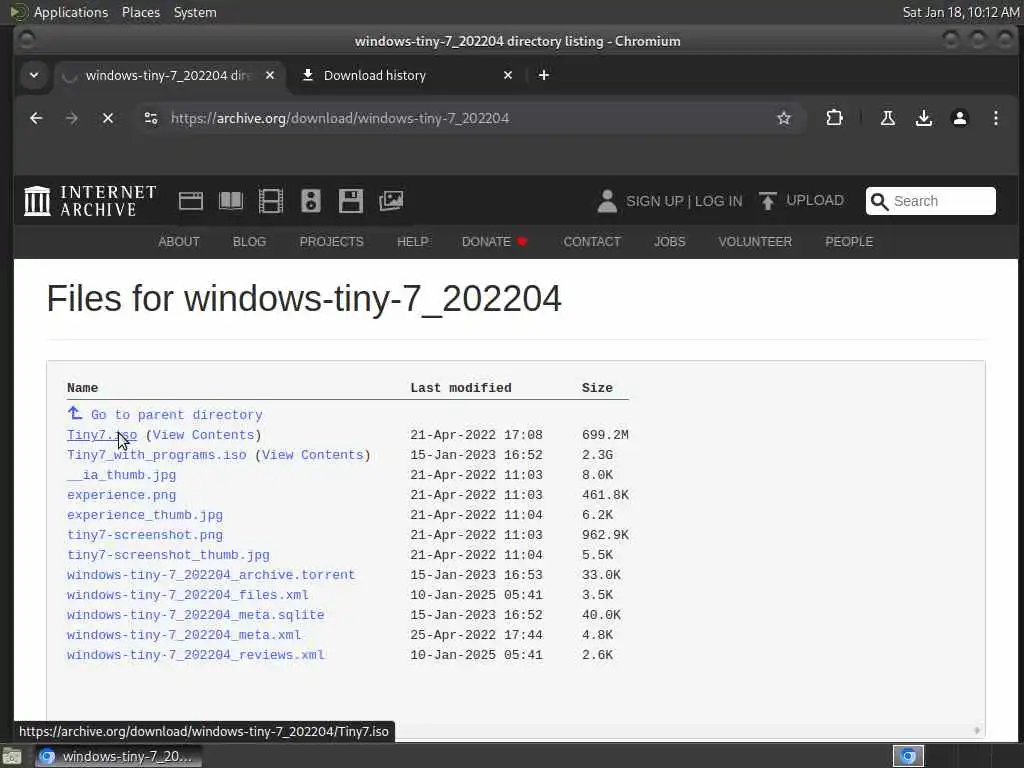Screen dimensions: 1024x768
Task: Open the Texts book icon
Action: [231, 200]
